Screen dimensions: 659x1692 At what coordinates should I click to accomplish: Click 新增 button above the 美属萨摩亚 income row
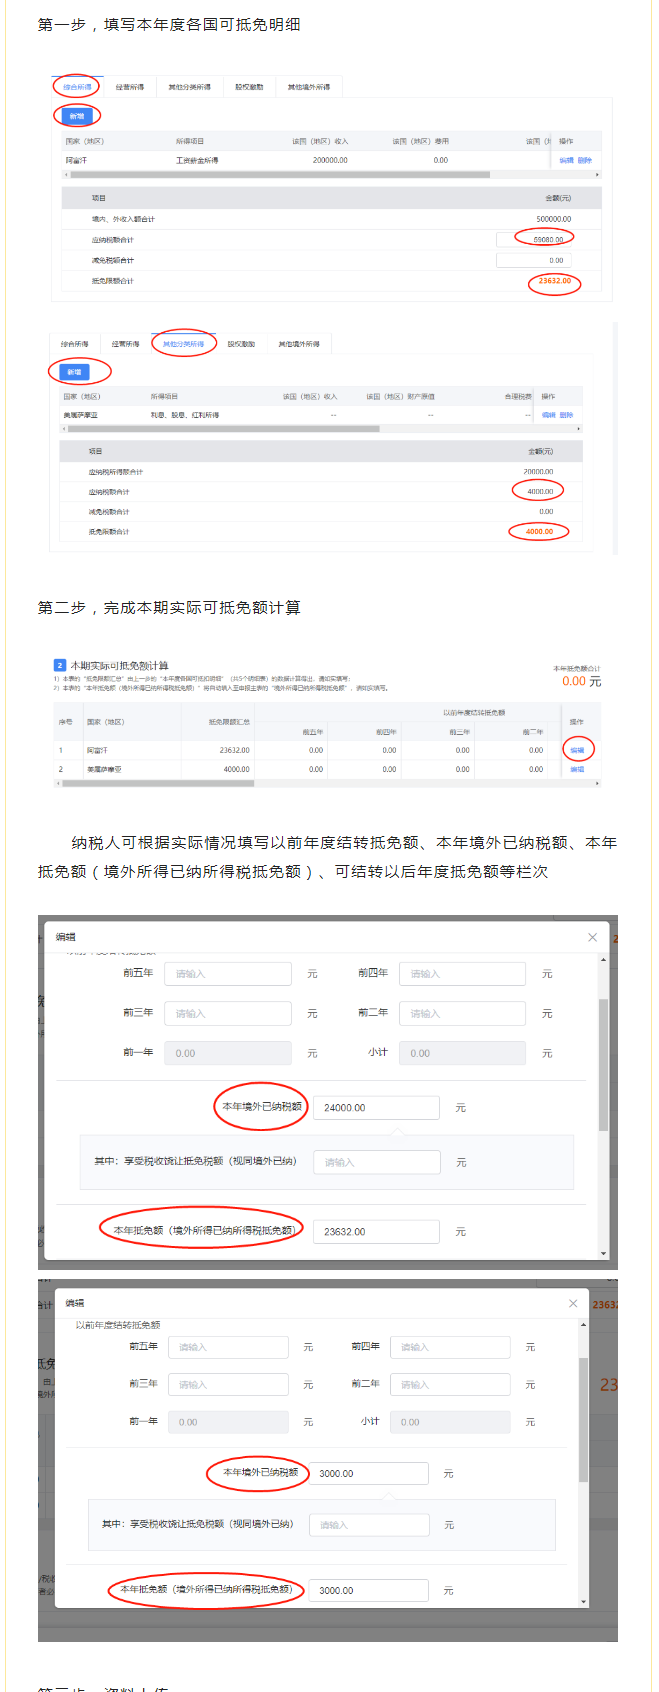click(74, 372)
